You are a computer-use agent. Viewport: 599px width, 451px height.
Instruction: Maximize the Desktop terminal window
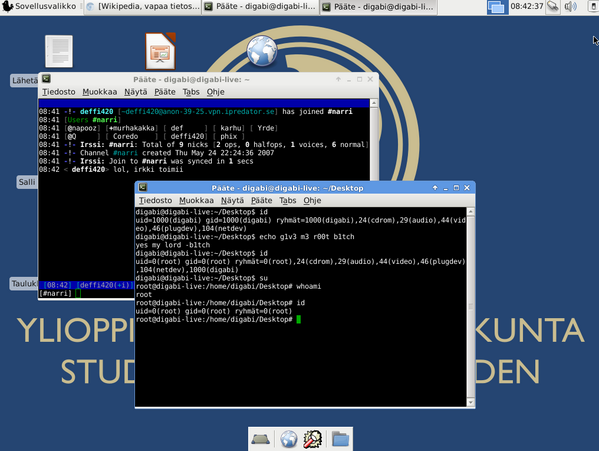pos(456,188)
